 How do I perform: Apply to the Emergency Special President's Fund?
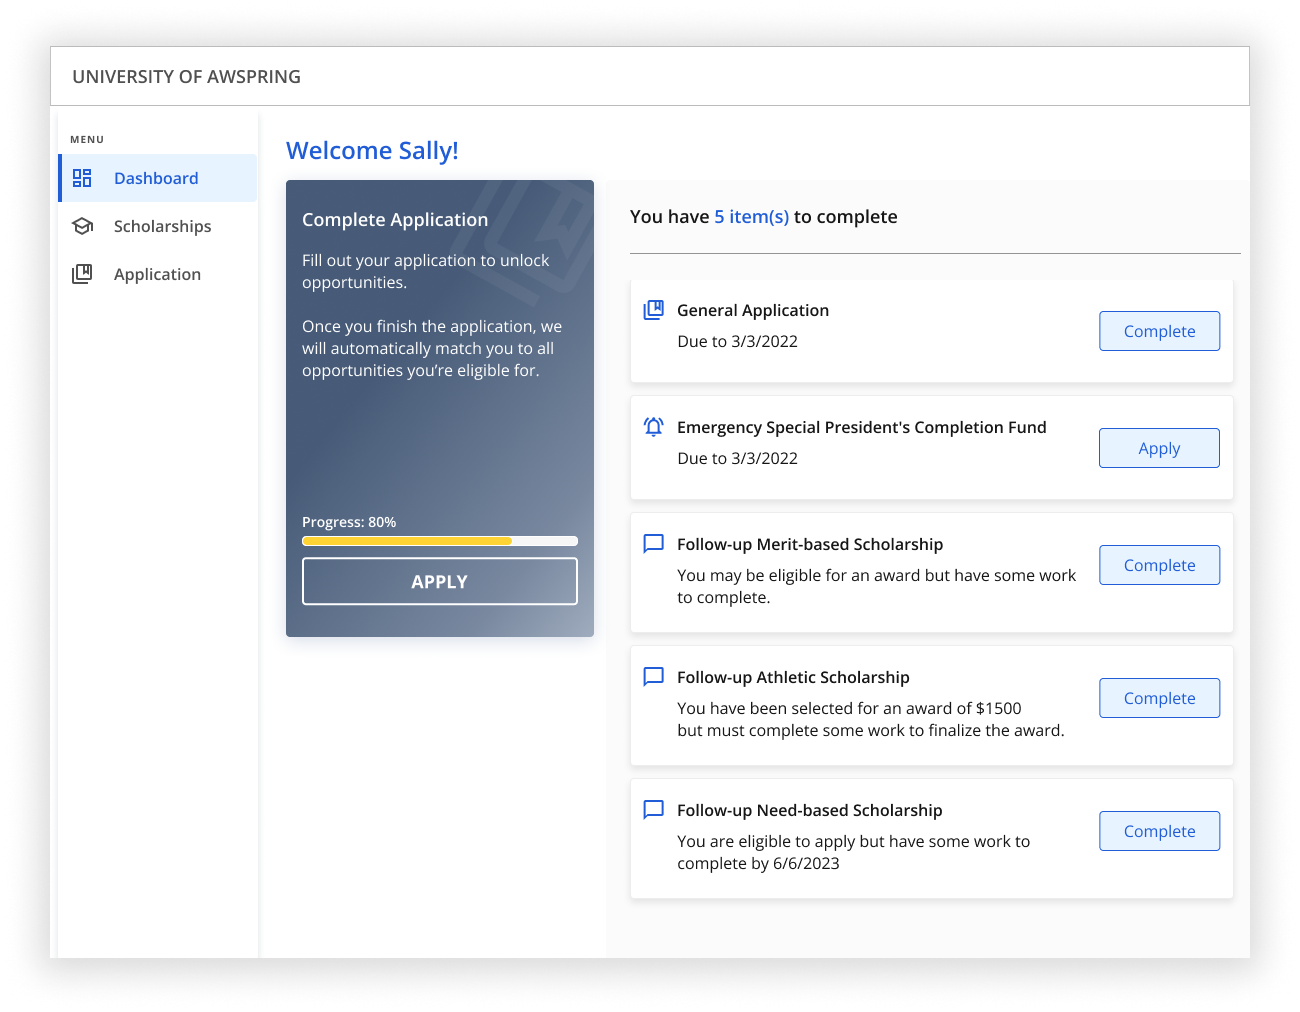pyautogui.click(x=1159, y=448)
